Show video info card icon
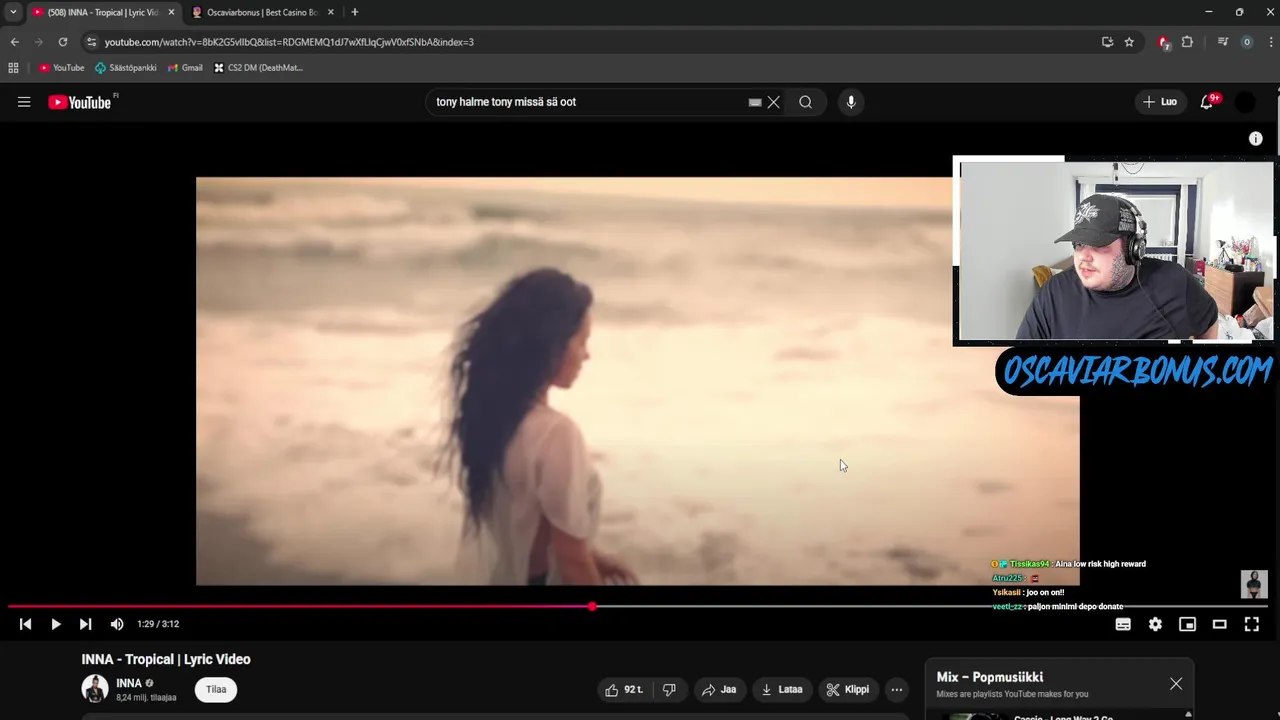 1256,139
